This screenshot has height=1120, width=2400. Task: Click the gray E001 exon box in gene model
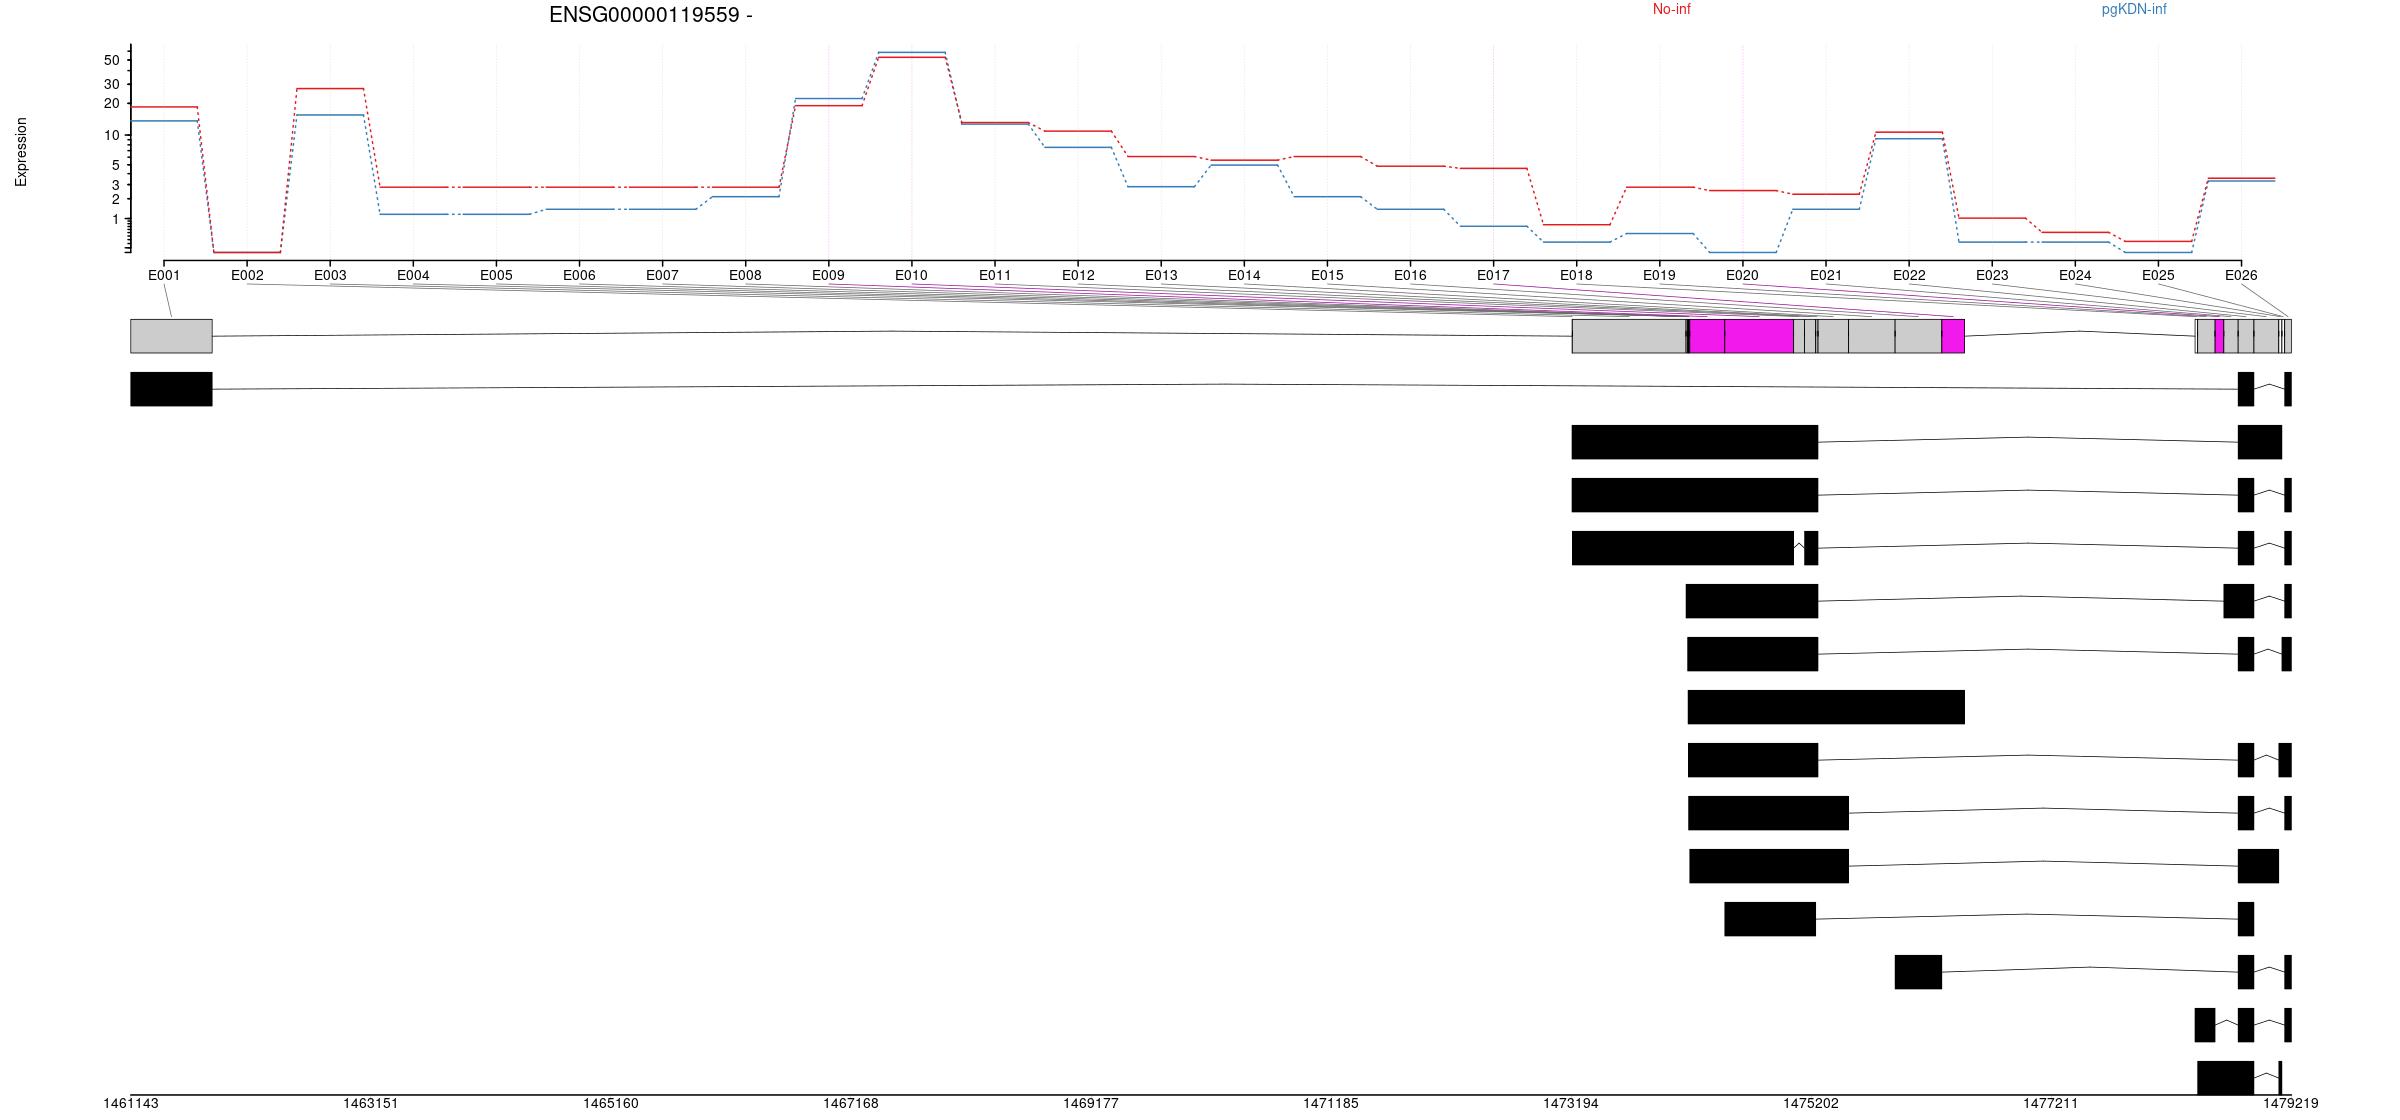point(171,336)
